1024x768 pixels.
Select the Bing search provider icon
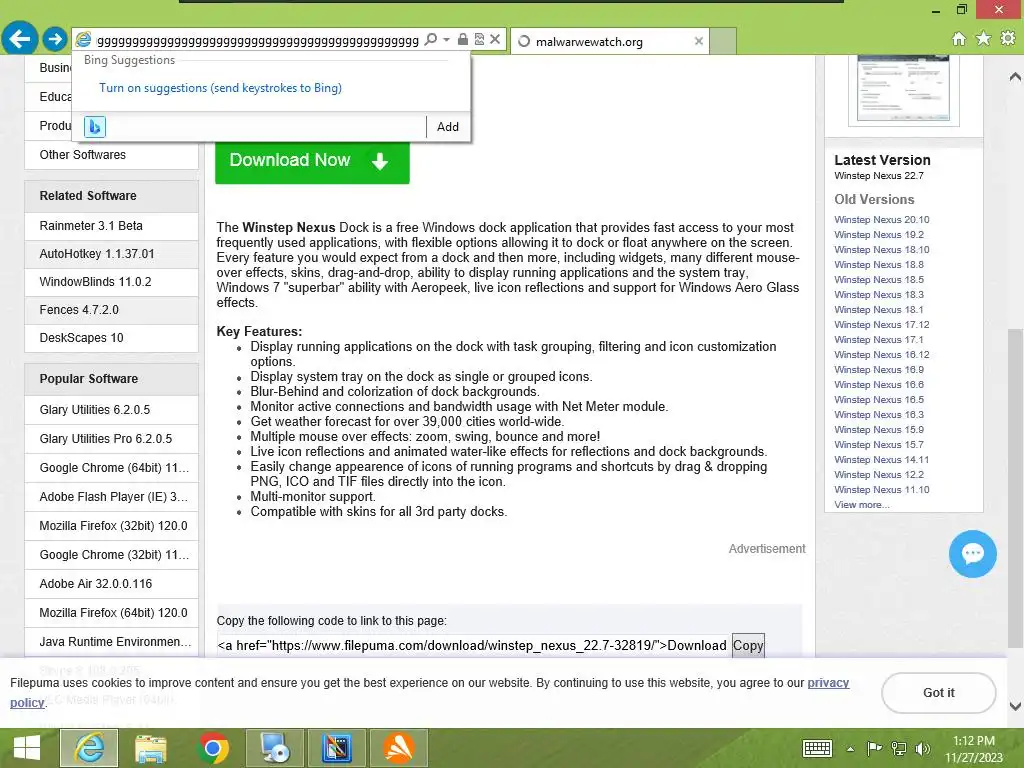click(95, 127)
